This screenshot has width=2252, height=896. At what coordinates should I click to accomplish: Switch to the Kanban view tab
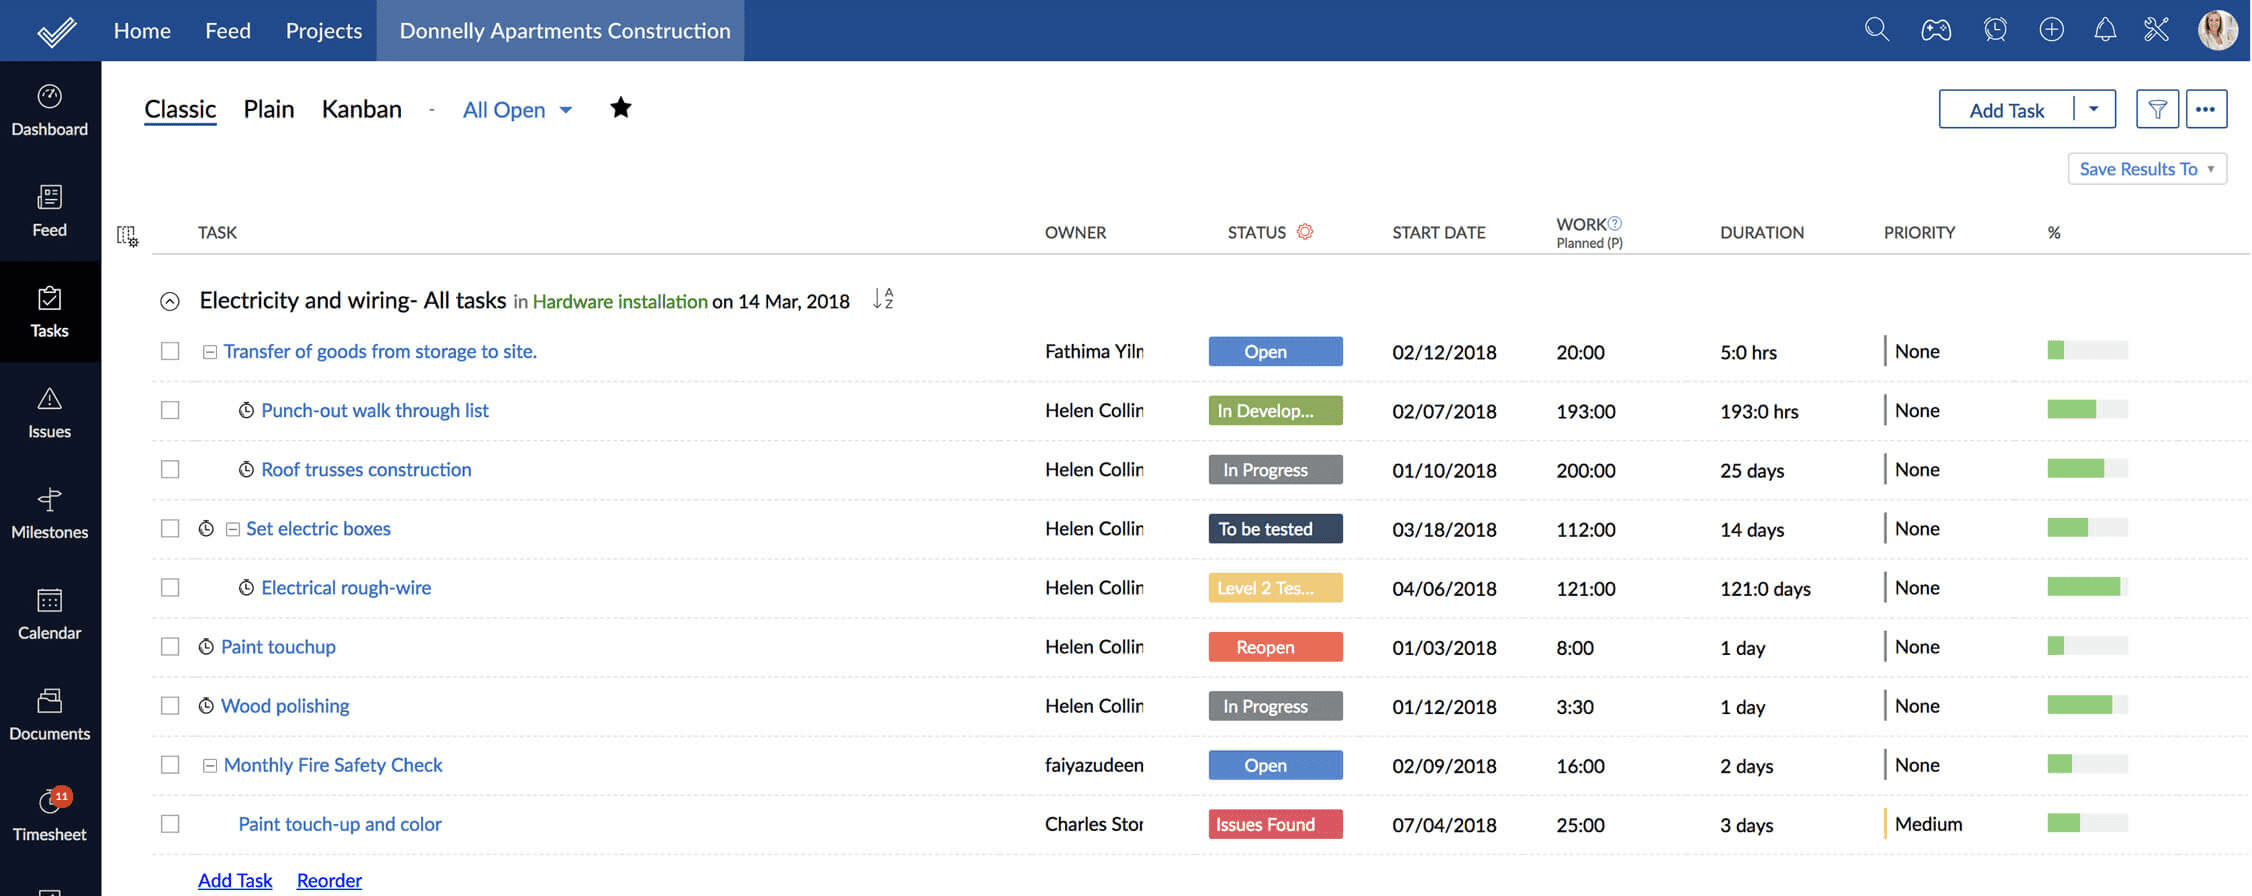click(361, 109)
